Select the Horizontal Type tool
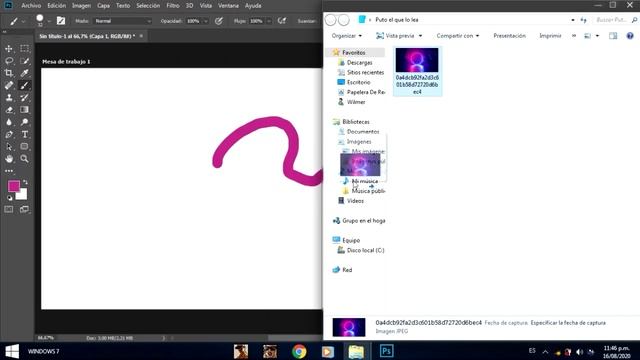This screenshot has height=360, width=640. 24,134
